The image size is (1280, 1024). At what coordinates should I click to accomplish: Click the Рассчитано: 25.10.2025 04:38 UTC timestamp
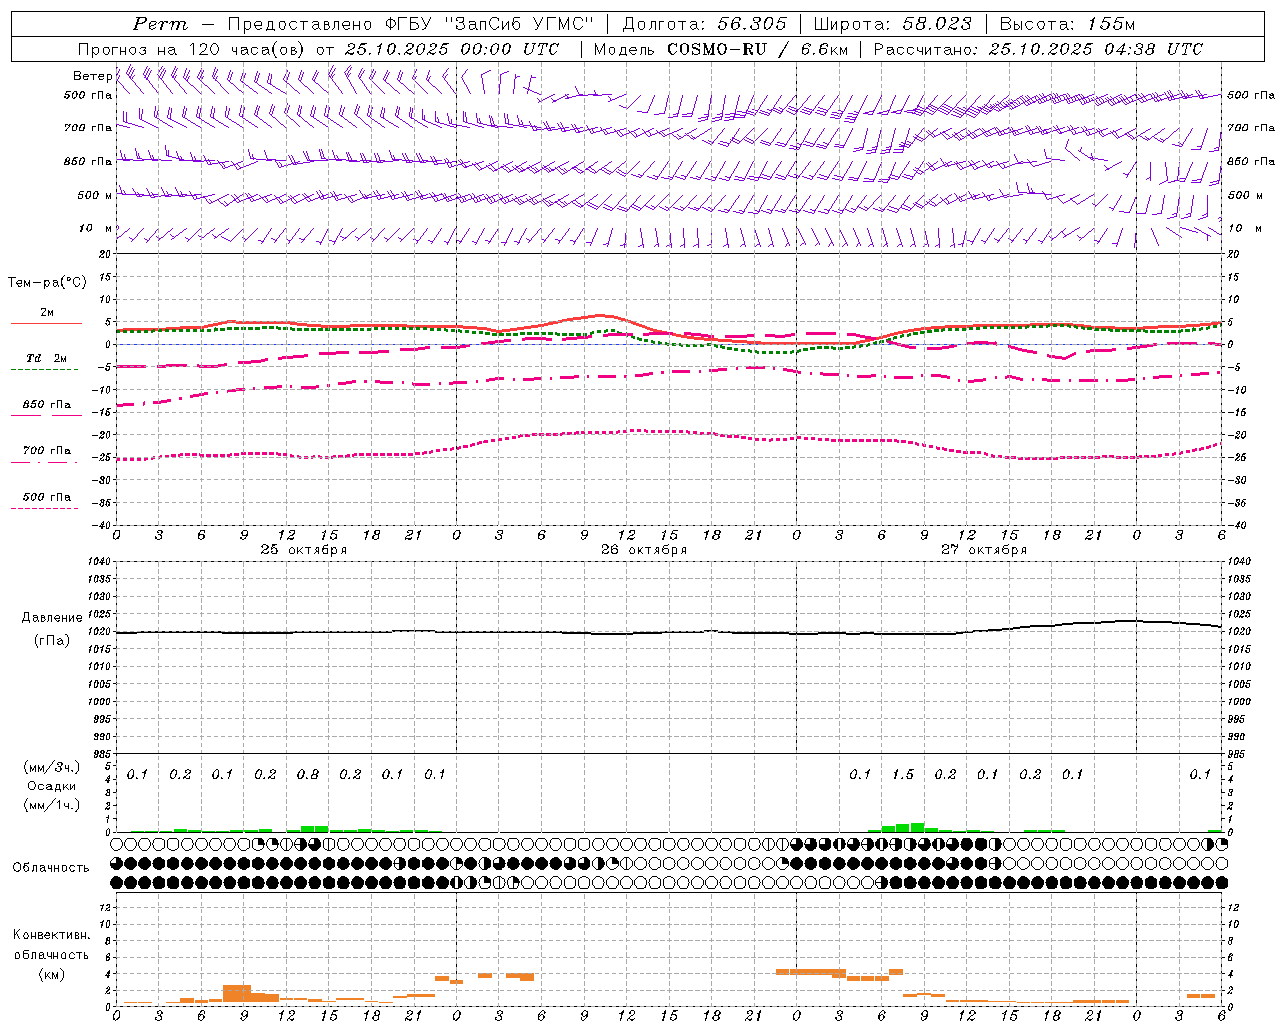point(1038,49)
